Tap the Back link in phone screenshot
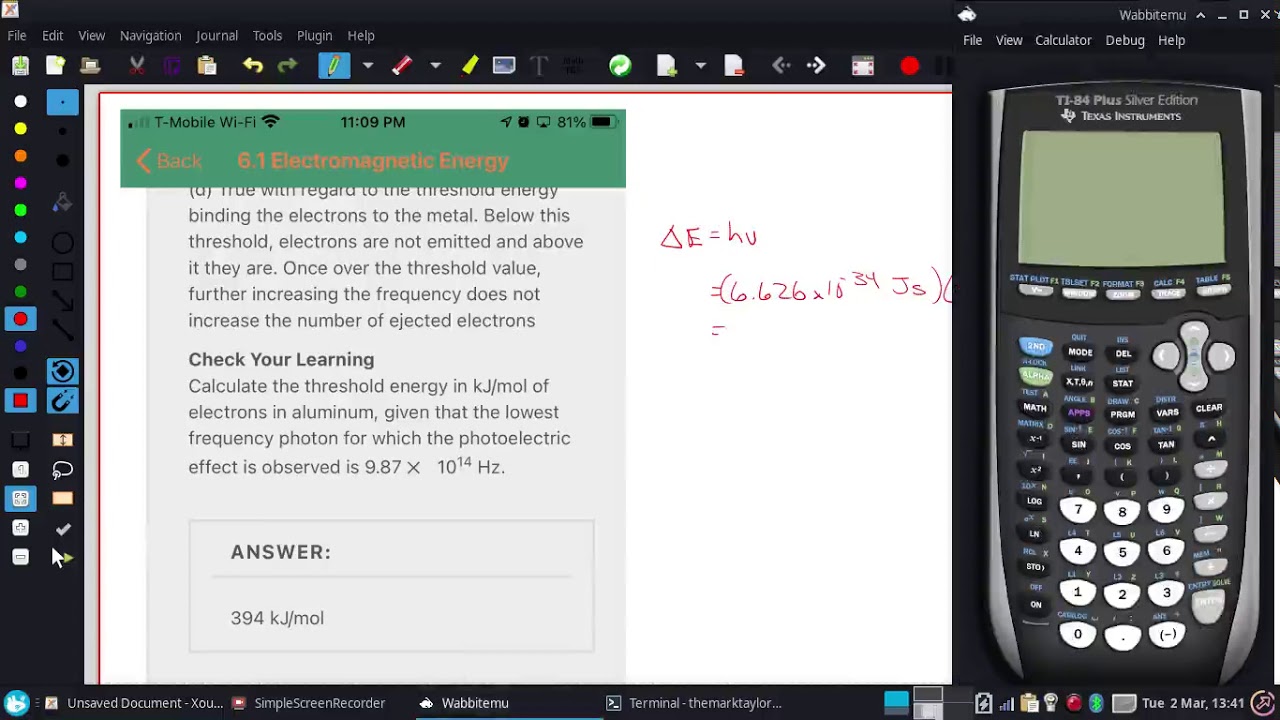1280x720 pixels. coord(169,161)
